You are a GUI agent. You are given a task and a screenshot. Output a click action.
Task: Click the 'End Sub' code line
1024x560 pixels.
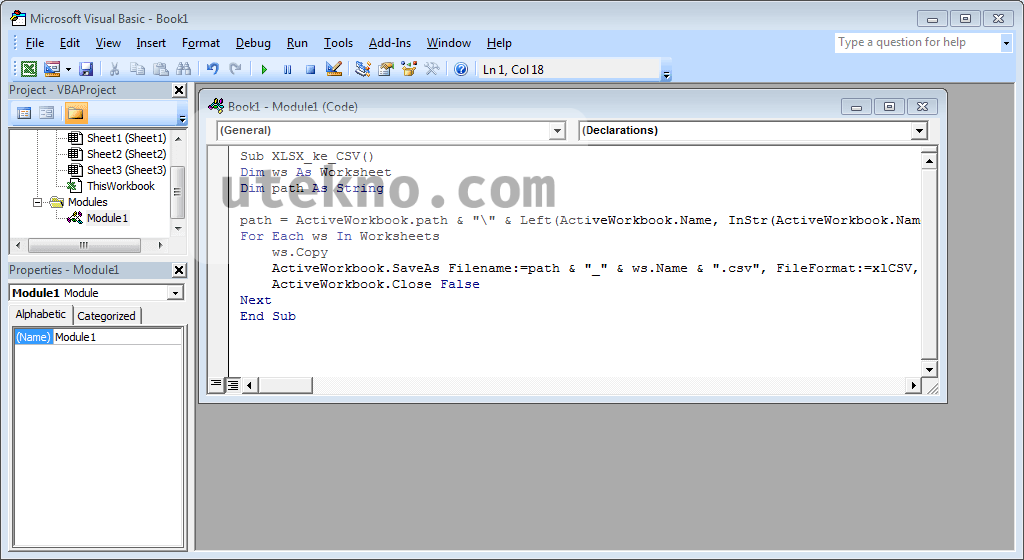coord(268,316)
